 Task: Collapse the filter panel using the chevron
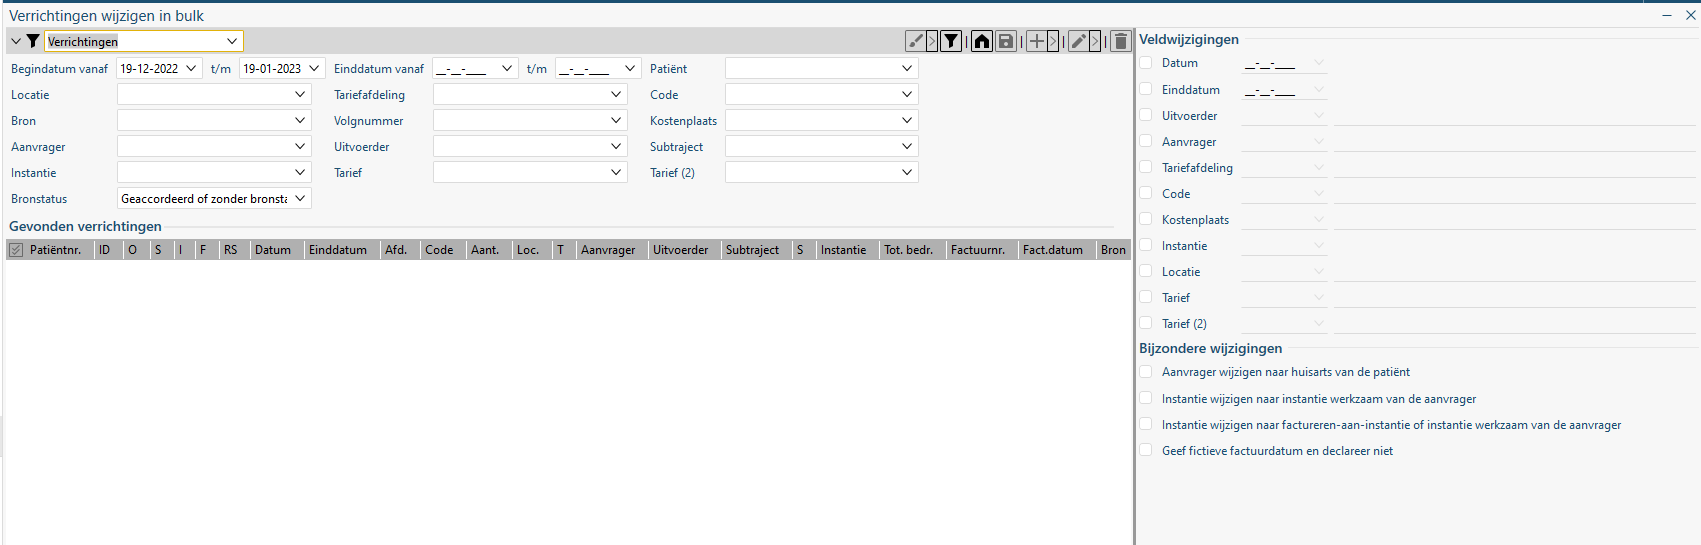pyautogui.click(x=16, y=41)
